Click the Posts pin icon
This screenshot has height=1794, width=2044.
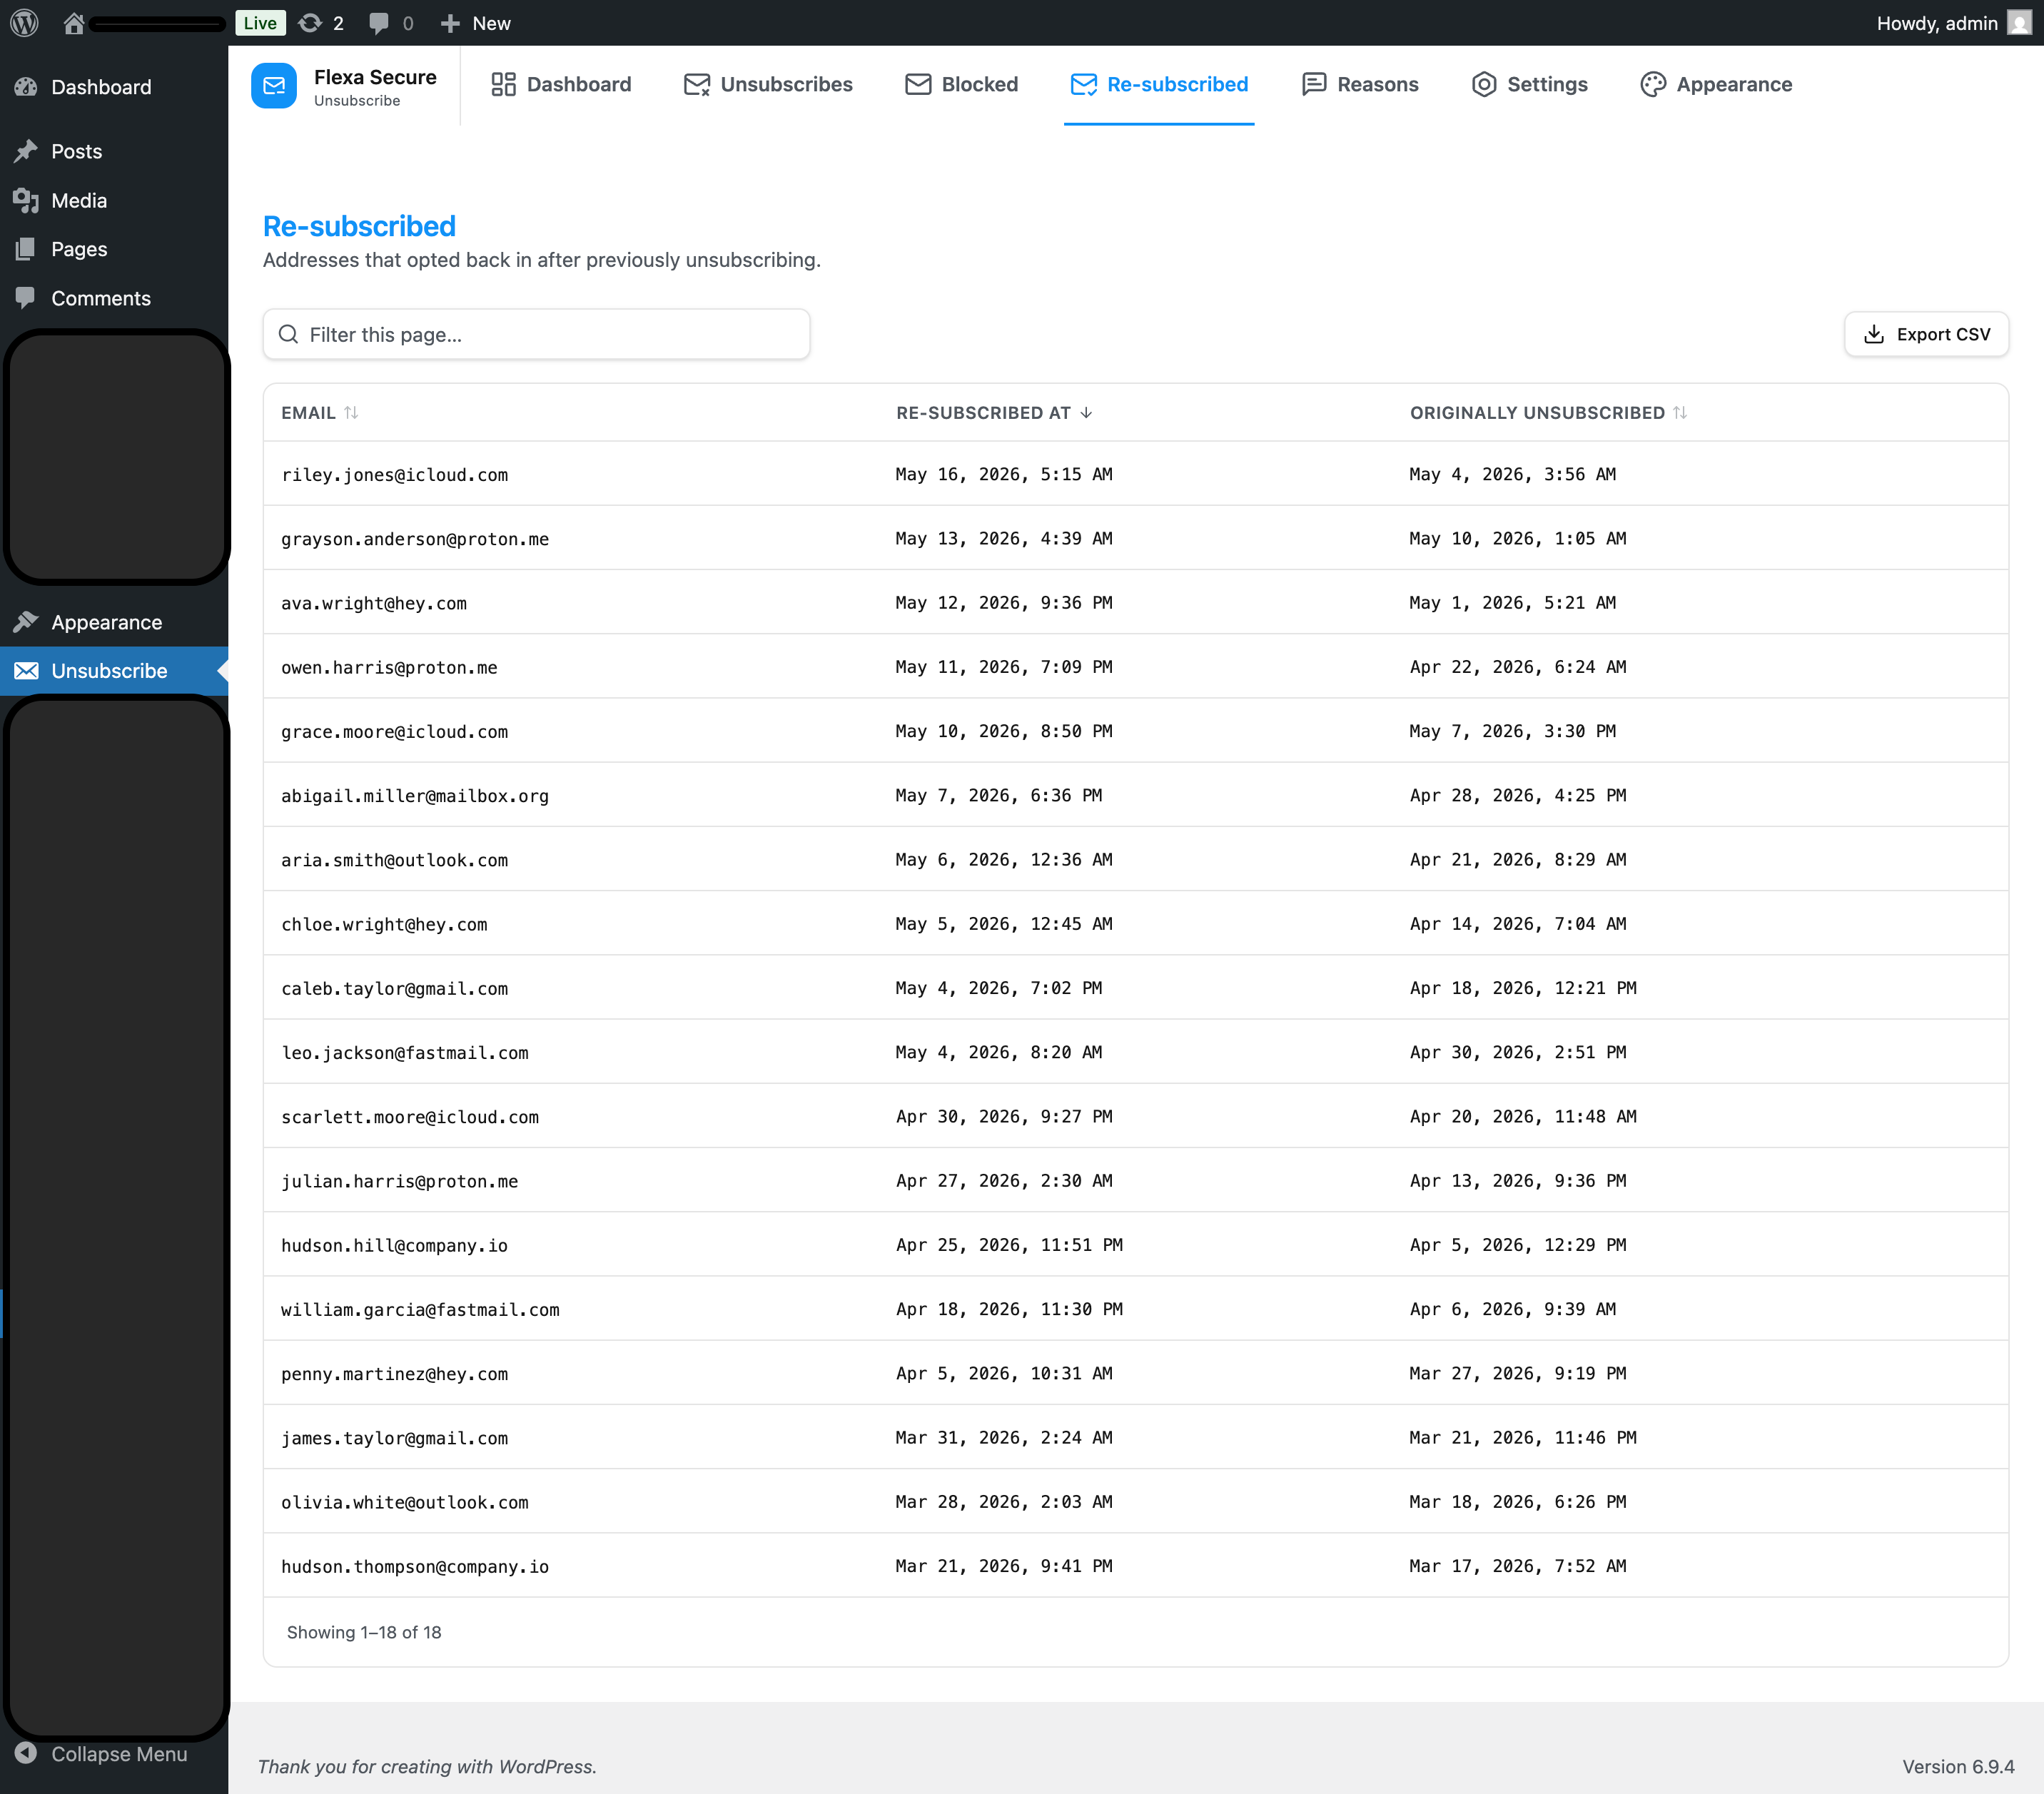(26, 151)
